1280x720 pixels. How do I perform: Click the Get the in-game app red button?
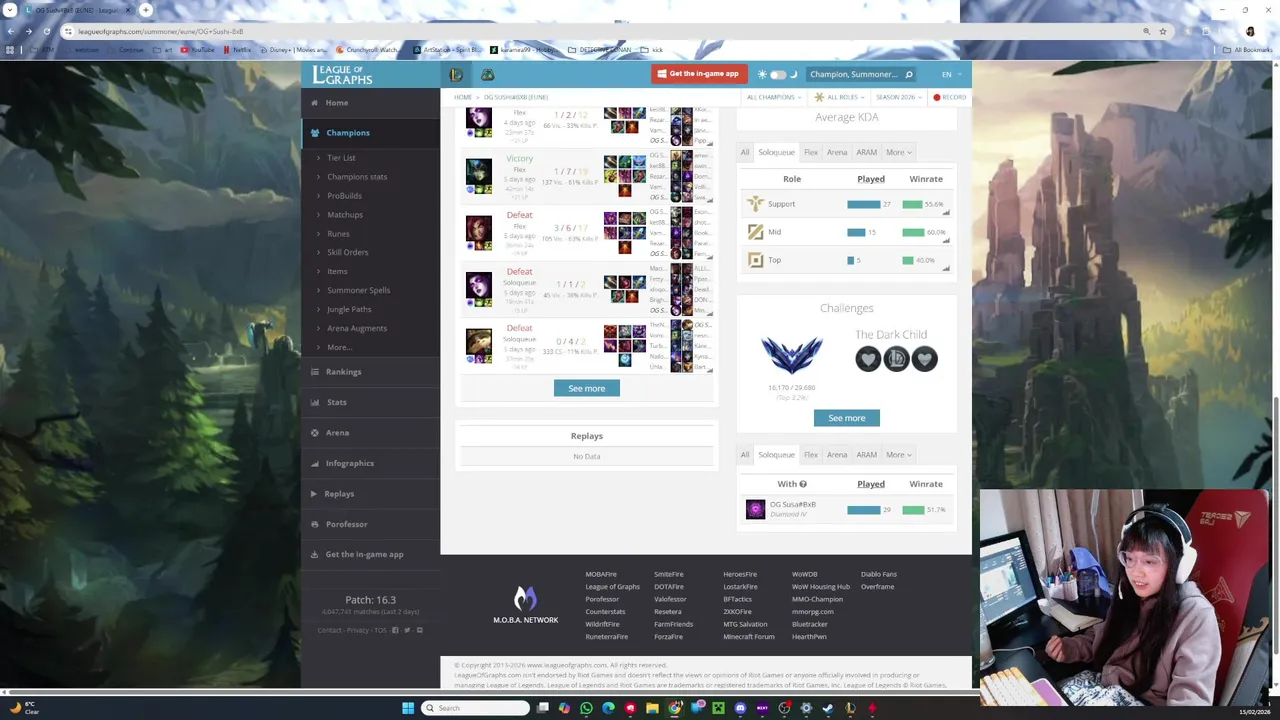point(700,74)
